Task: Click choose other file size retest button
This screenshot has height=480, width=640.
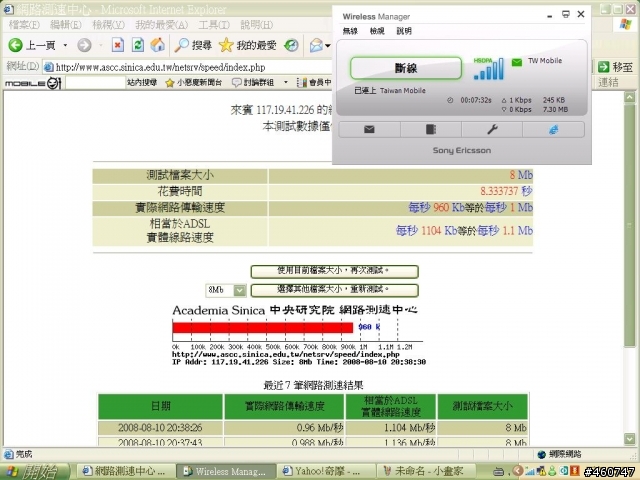Action: pyautogui.click(x=334, y=290)
